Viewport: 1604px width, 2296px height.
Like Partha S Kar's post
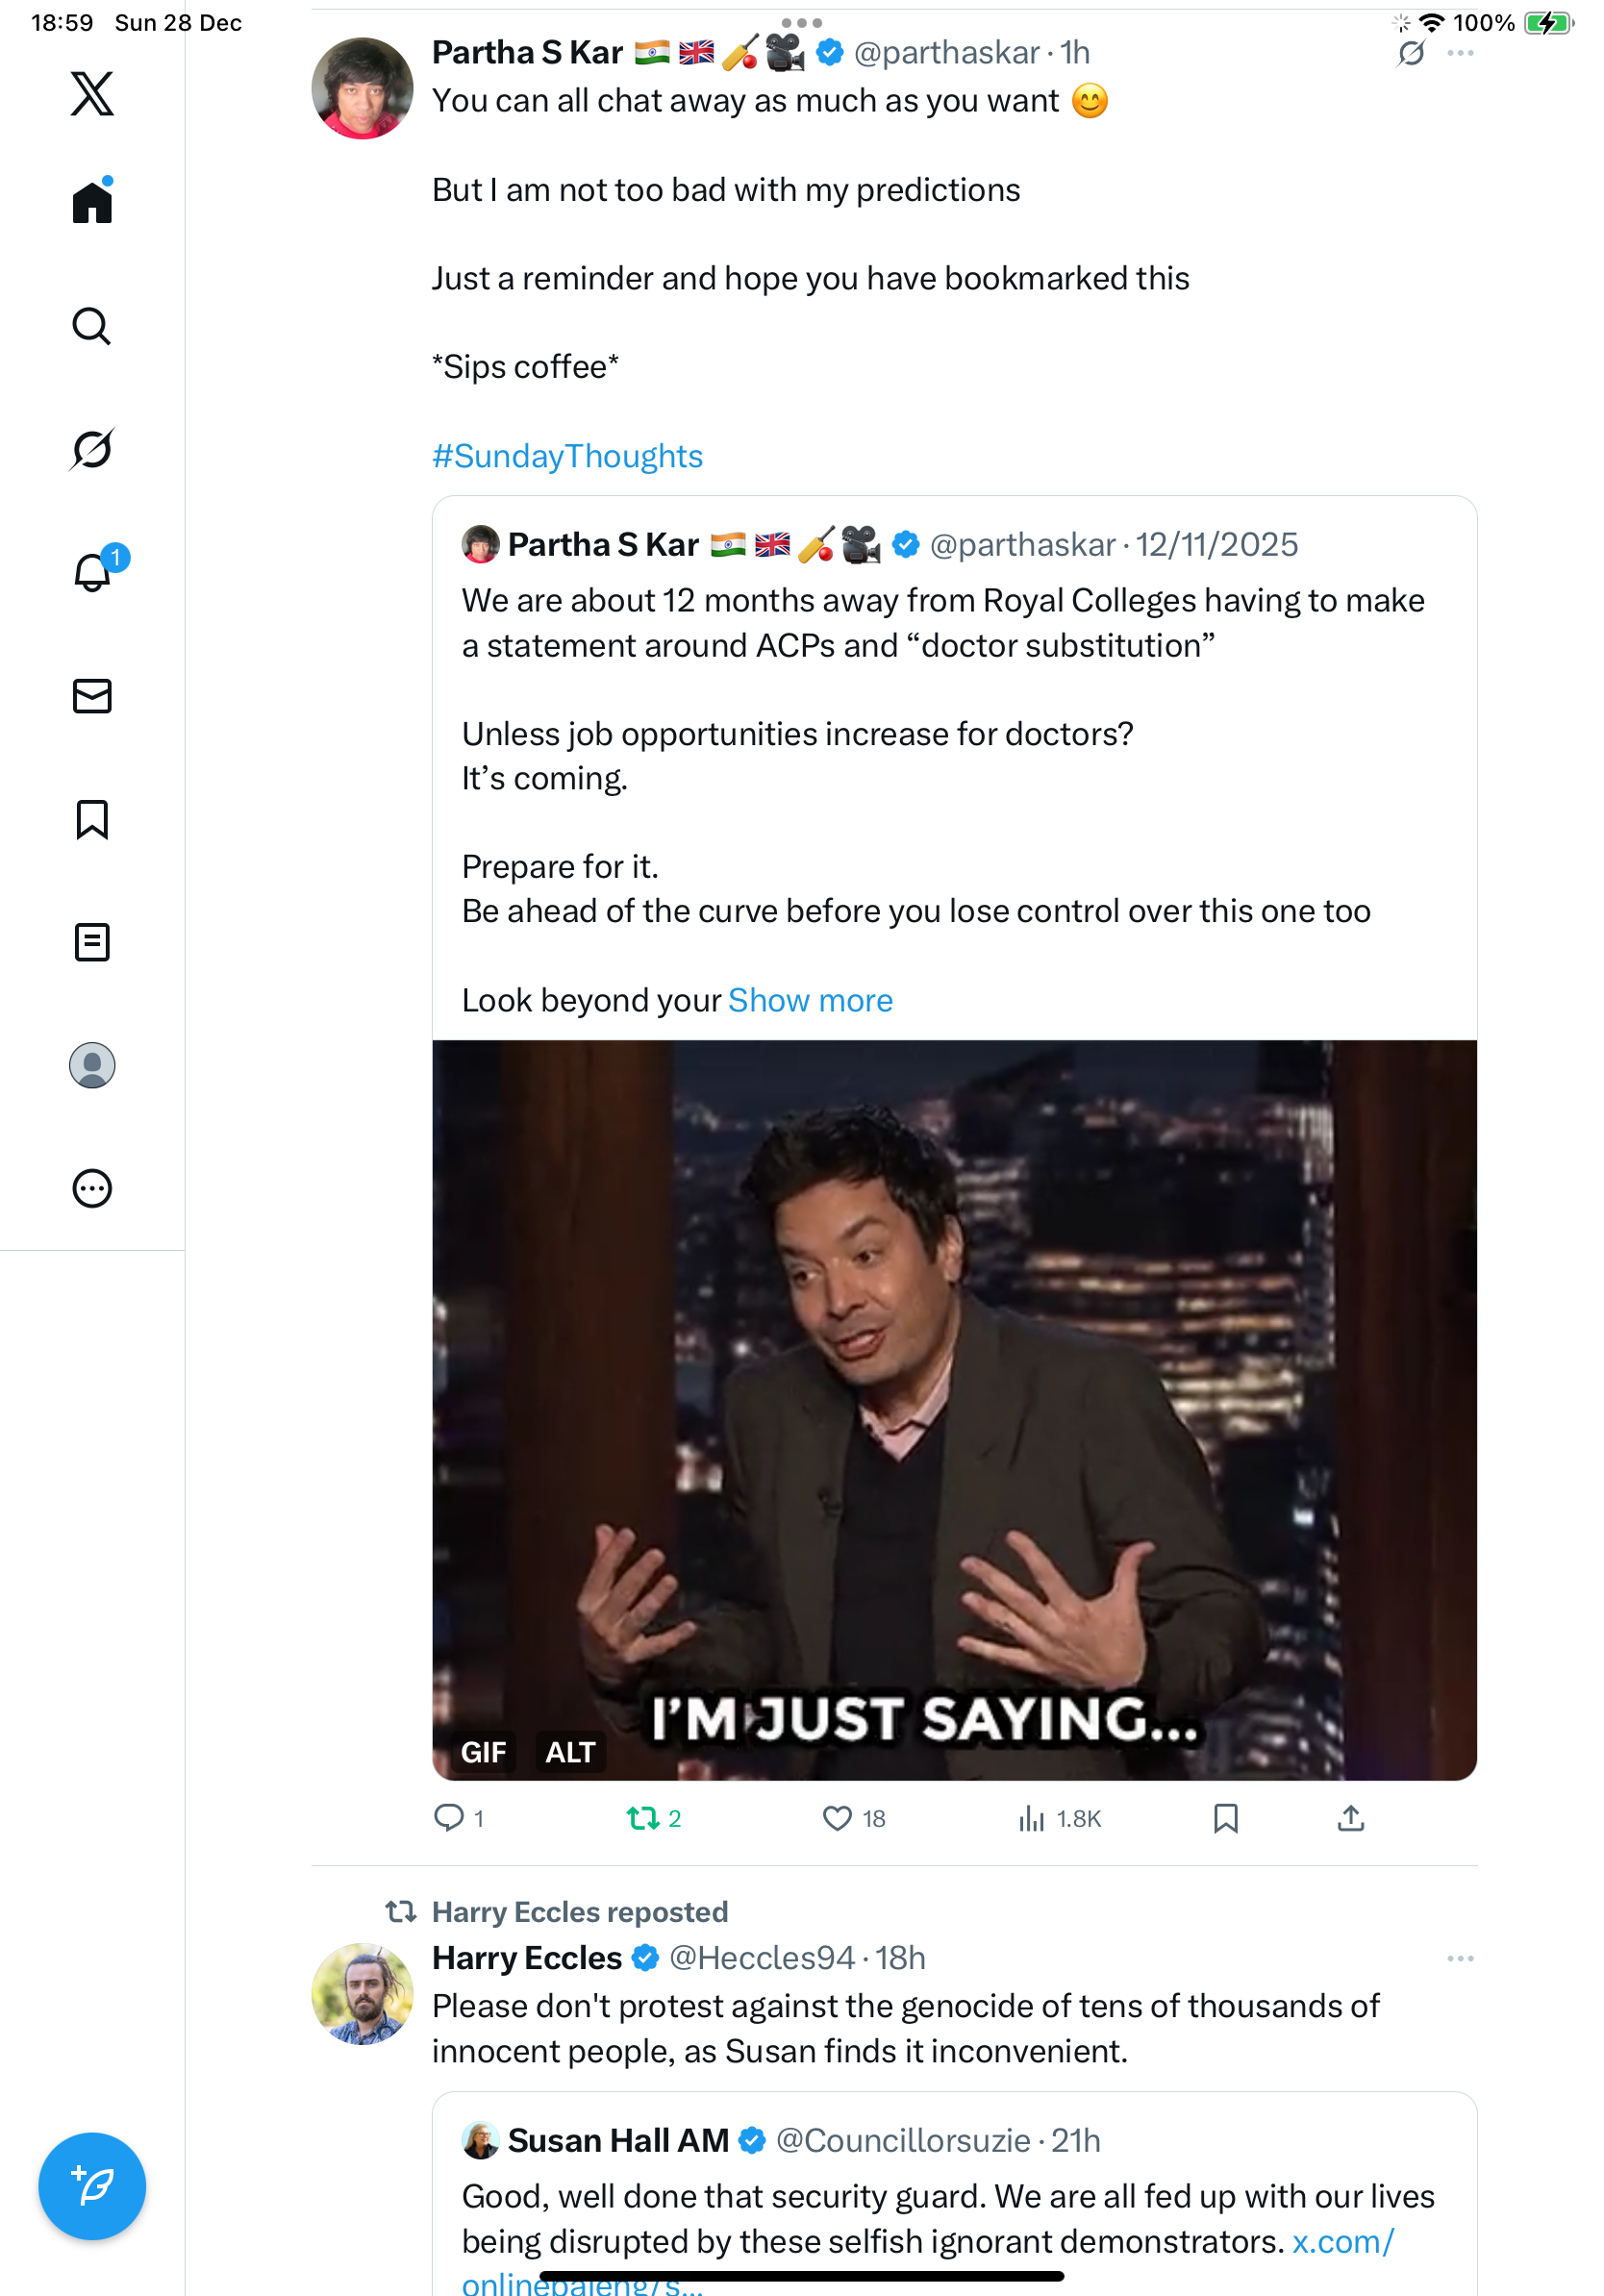pos(837,1818)
